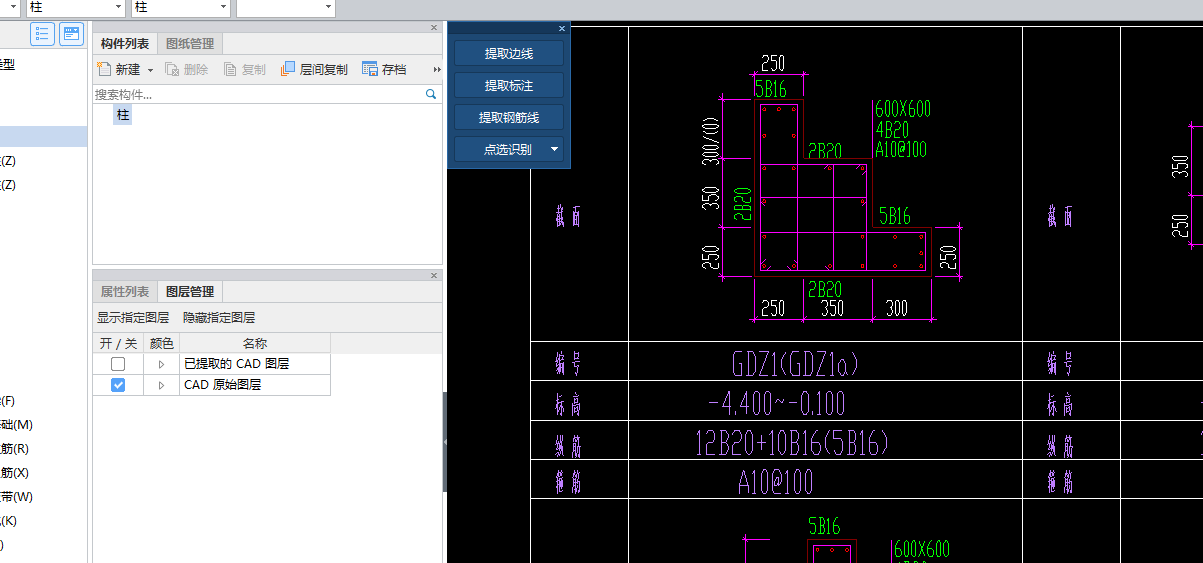Click 提取钢筋线 button
1203x563 pixels.
509,118
